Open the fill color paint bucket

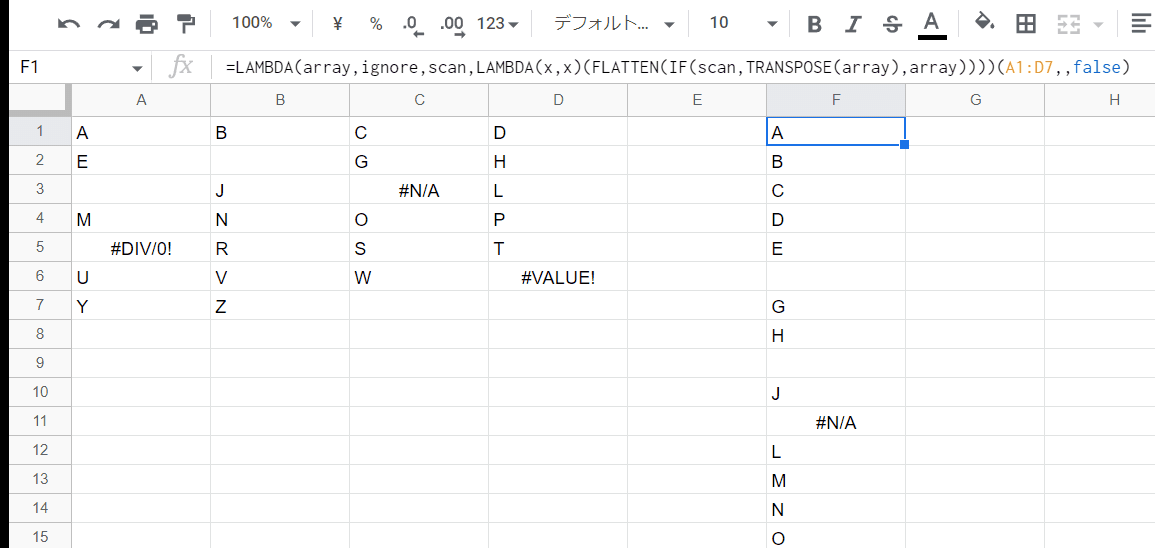coord(985,24)
